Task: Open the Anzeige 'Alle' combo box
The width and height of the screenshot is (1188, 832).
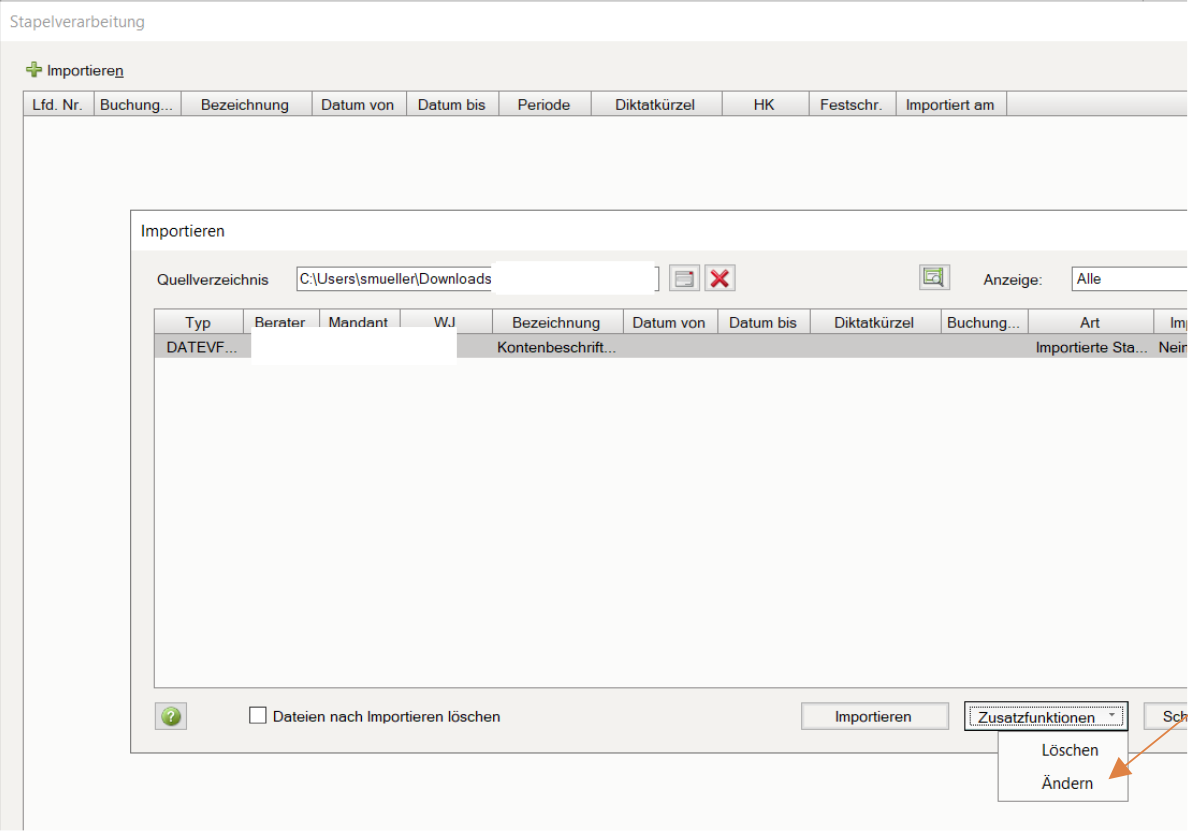Action: coord(1128,280)
